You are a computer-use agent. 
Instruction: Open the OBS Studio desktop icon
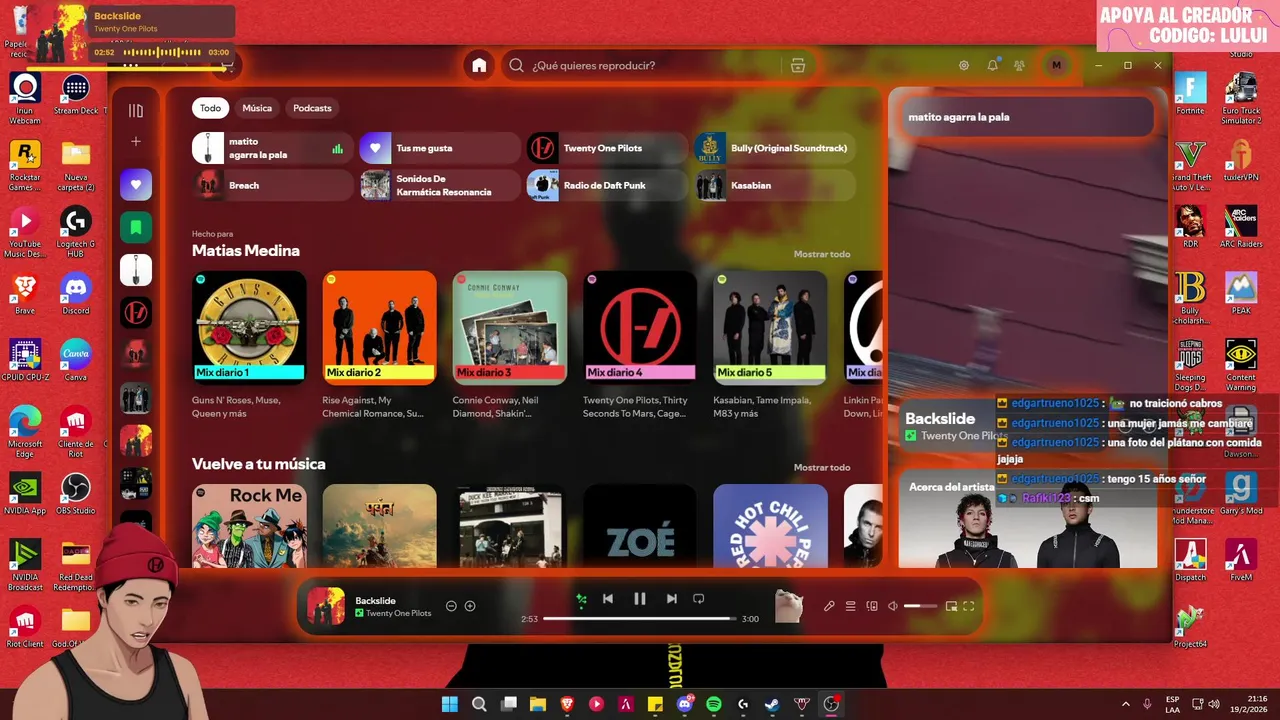(75, 496)
